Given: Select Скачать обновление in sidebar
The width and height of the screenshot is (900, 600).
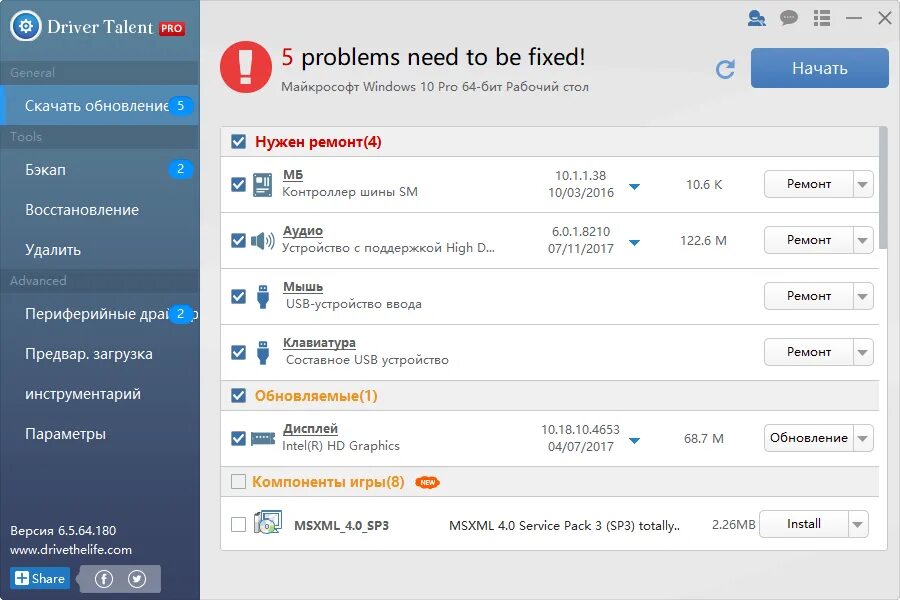Looking at the screenshot, I should [99, 106].
